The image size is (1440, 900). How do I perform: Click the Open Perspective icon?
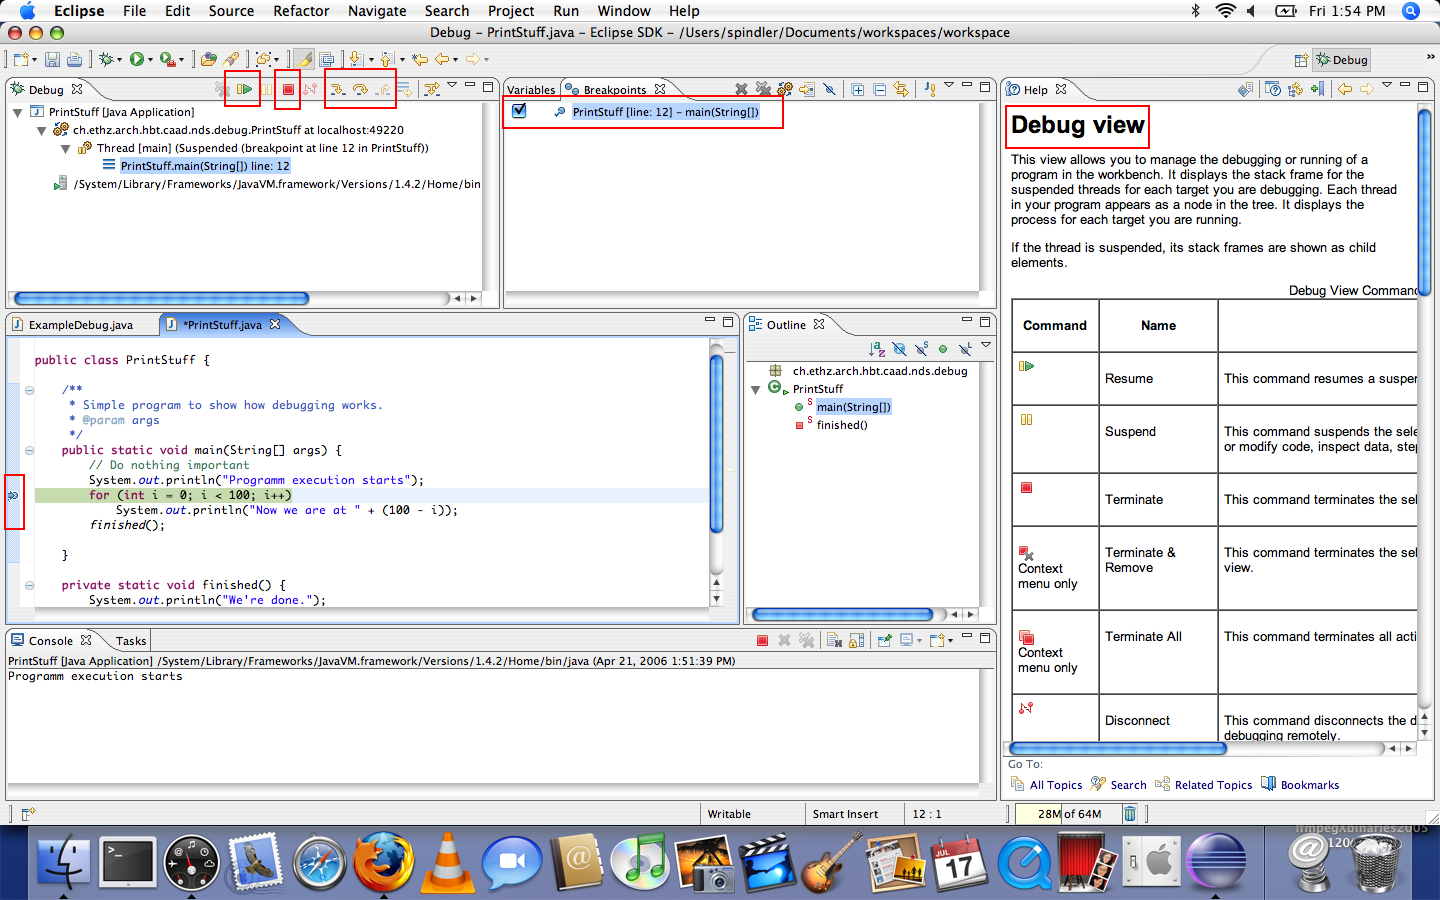[1301, 60]
